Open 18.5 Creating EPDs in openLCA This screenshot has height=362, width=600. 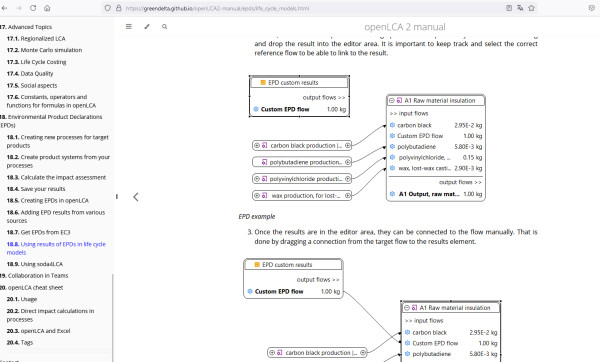(47, 201)
